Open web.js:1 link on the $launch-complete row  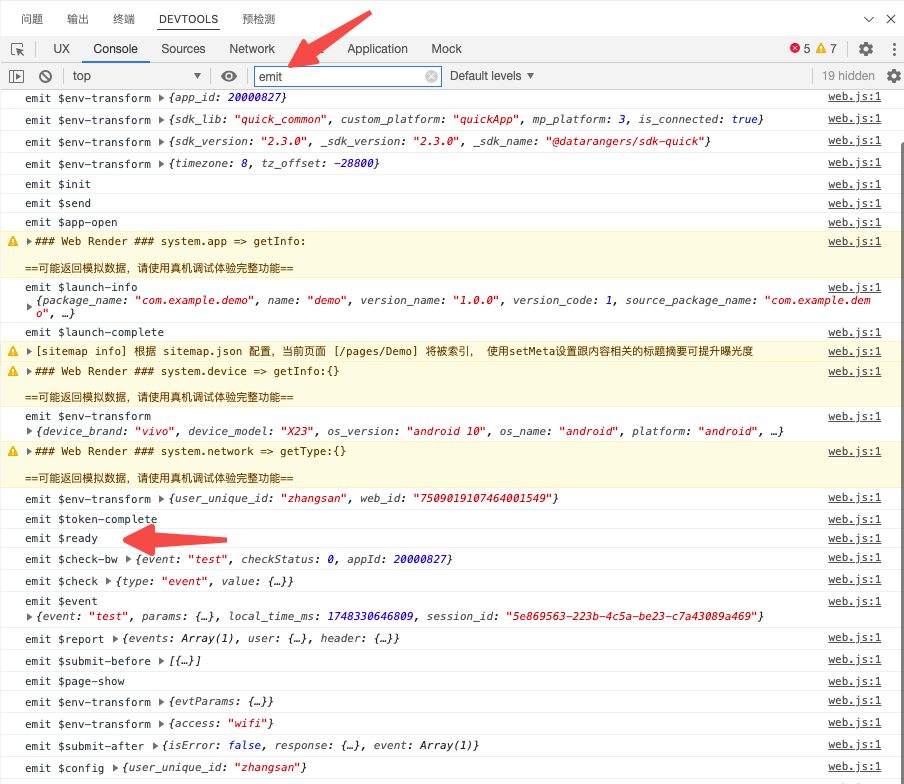click(x=854, y=333)
